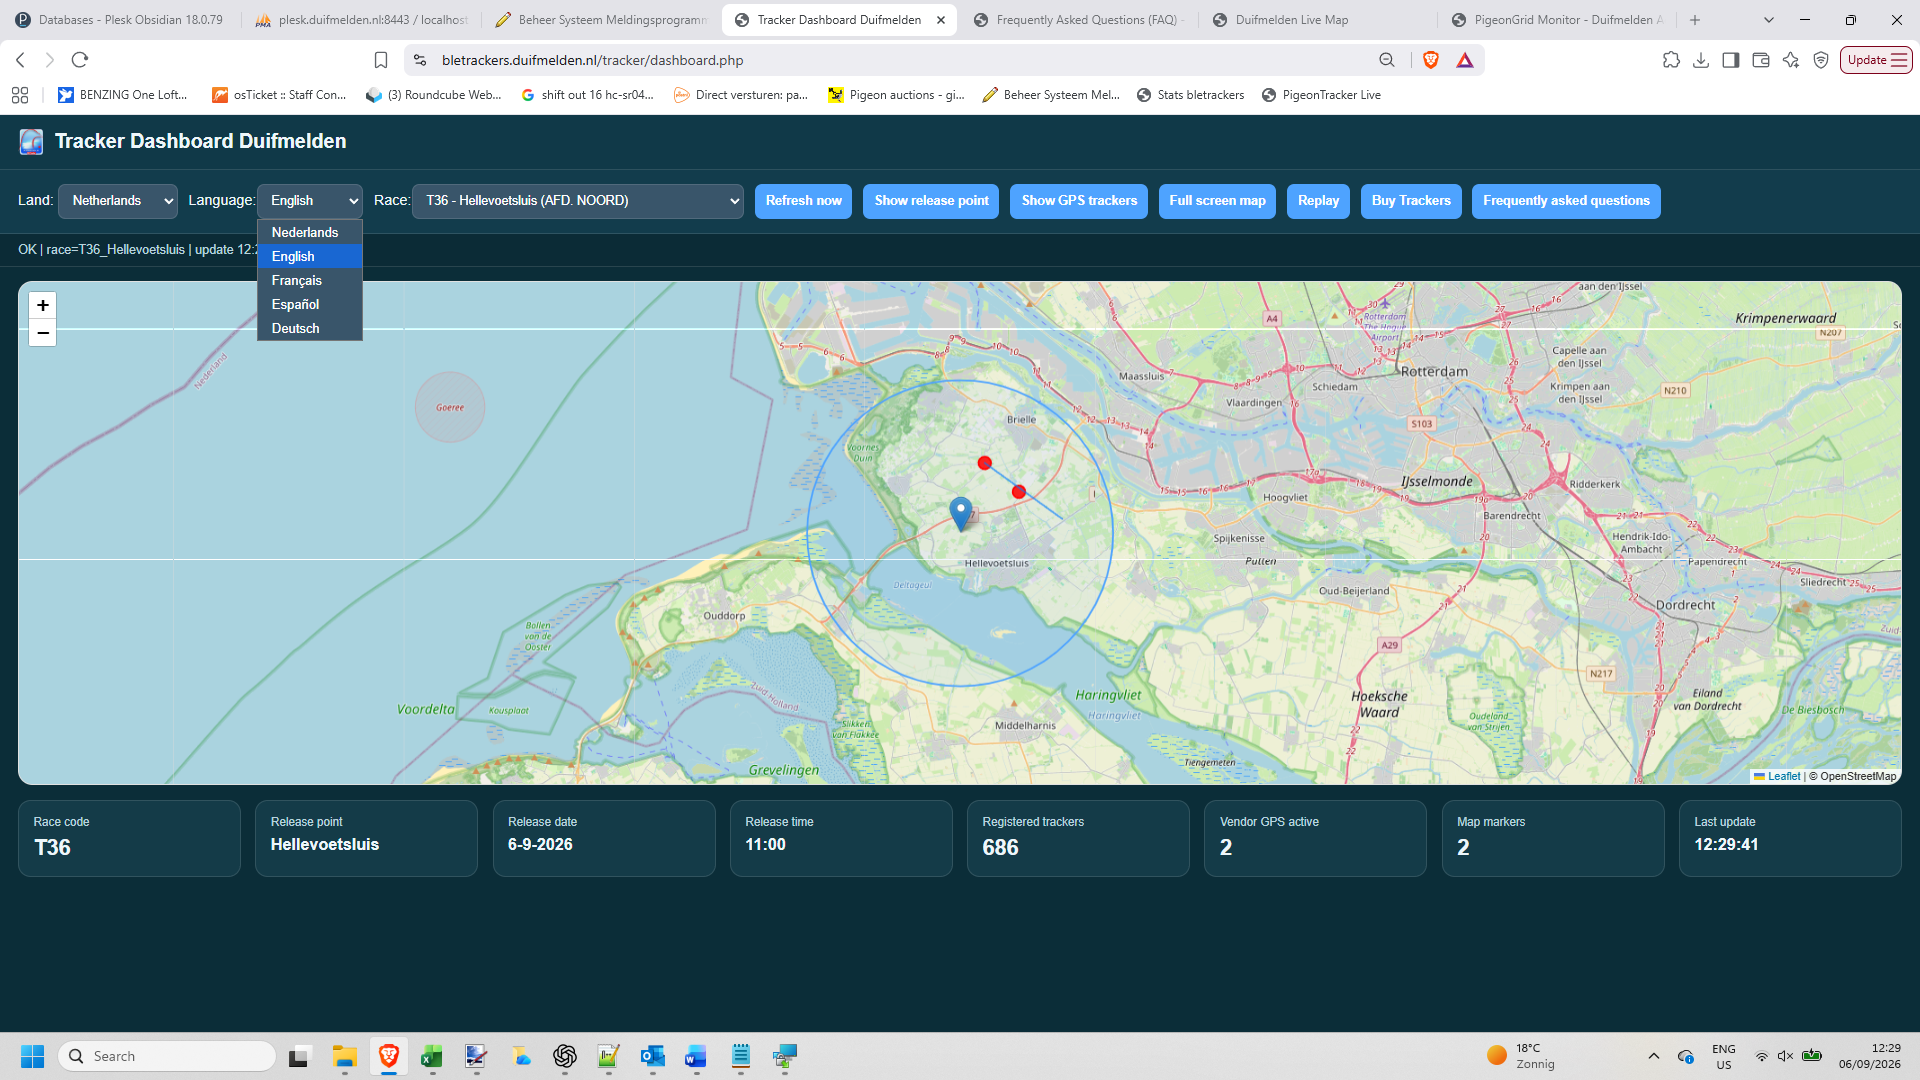This screenshot has height=1080, width=1920.
Task: Click the browser Update button
Action: pos(1877,60)
